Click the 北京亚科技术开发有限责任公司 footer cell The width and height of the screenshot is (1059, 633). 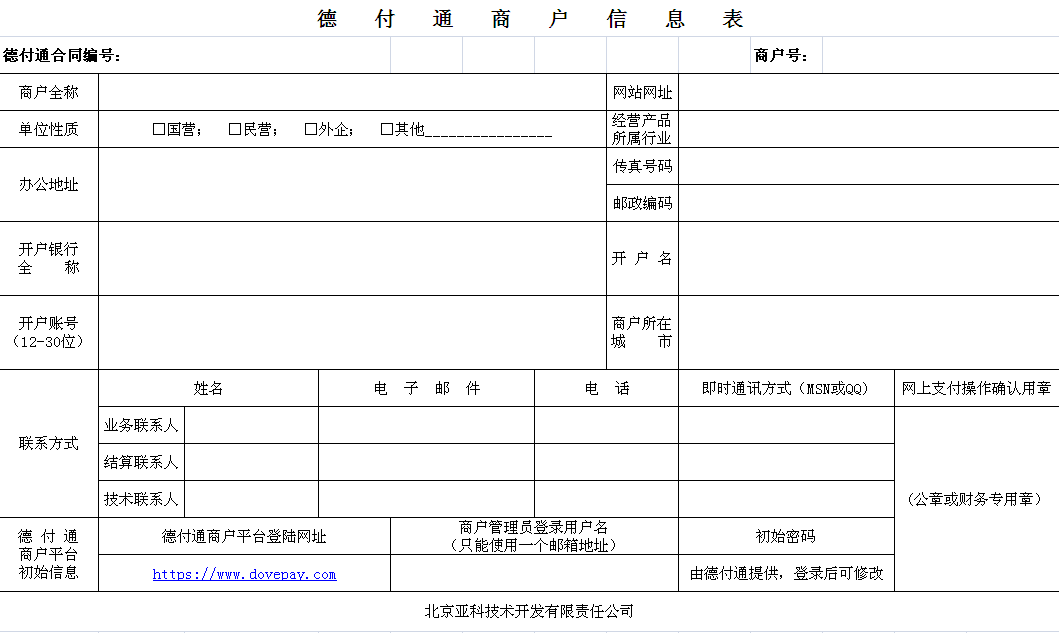(x=529, y=611)
